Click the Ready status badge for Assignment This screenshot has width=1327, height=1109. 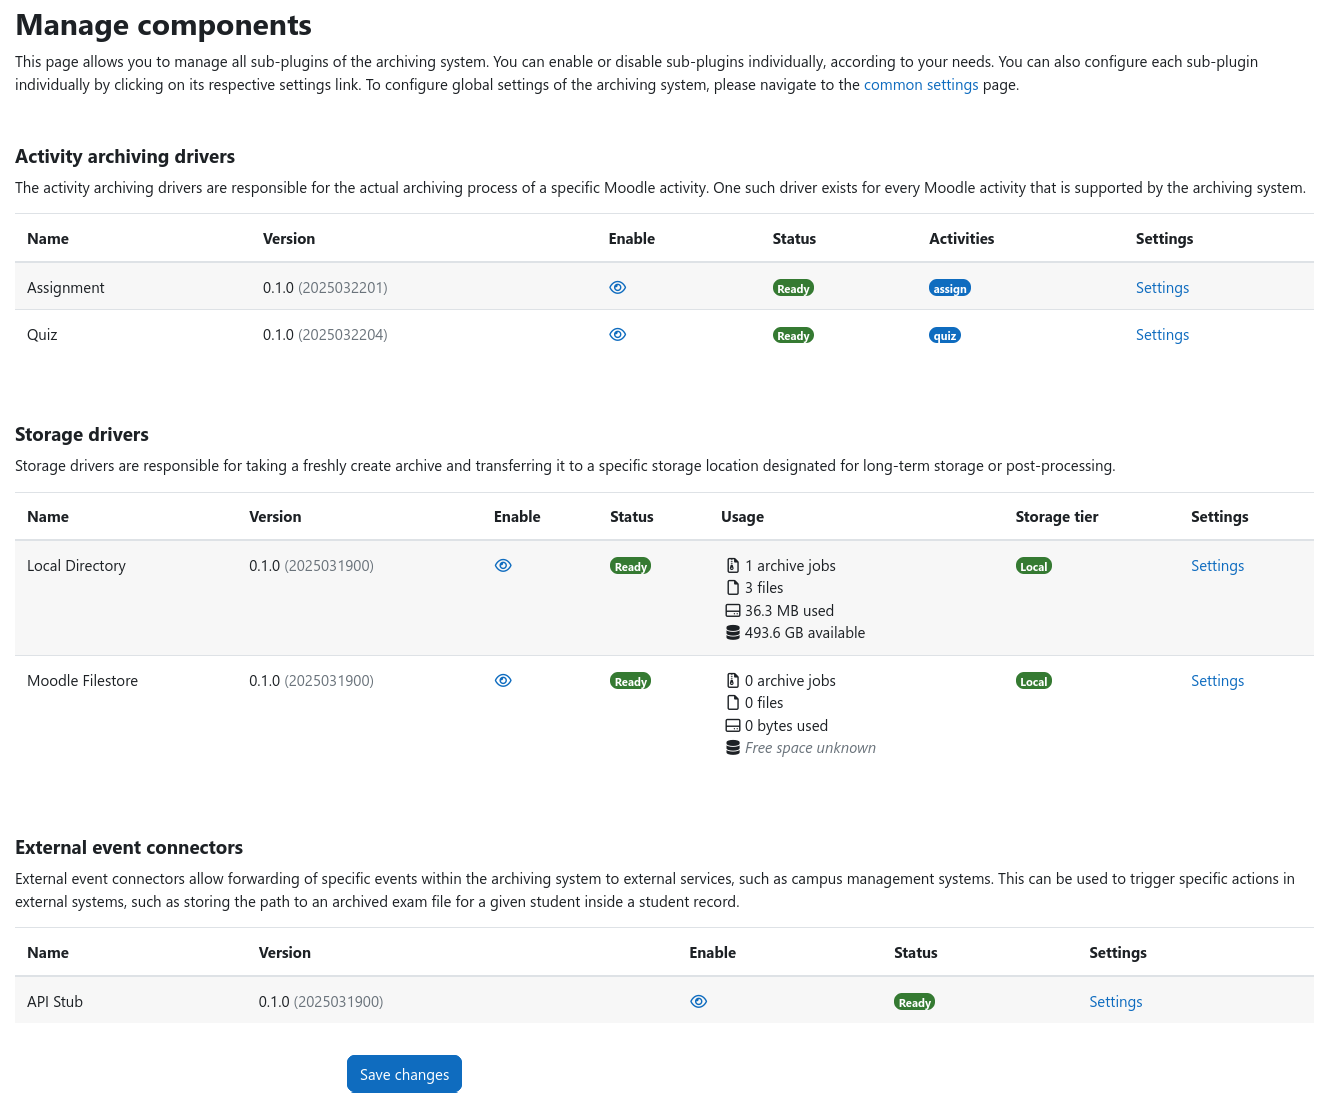coord(793,288)
